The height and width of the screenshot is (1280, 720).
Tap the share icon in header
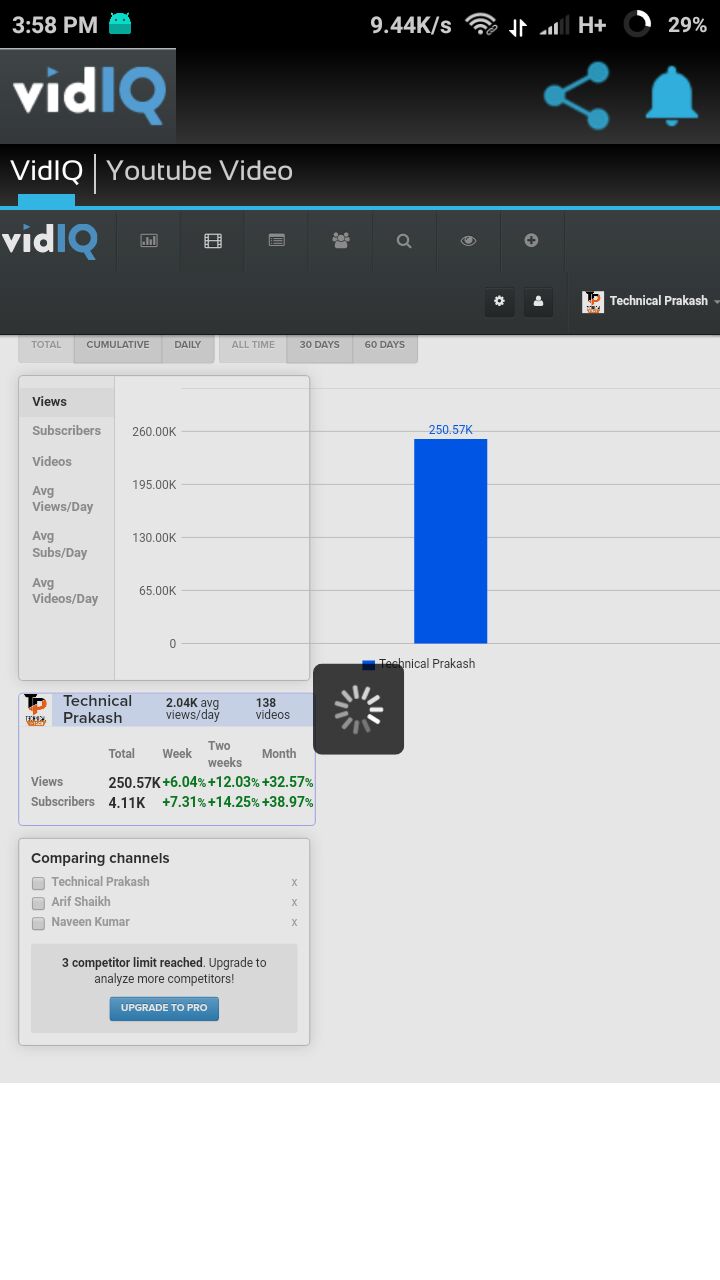[577, 96]
